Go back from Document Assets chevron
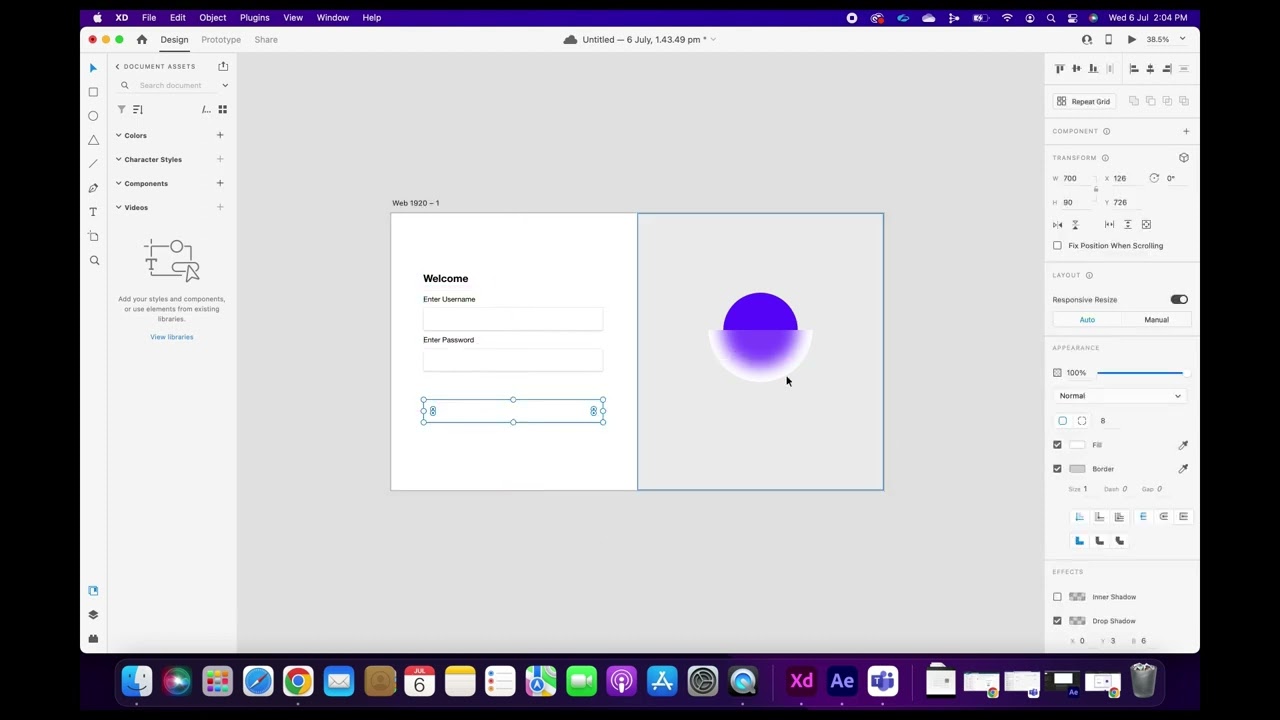This screenshot has height=720, width=1280. click(117, 67)
